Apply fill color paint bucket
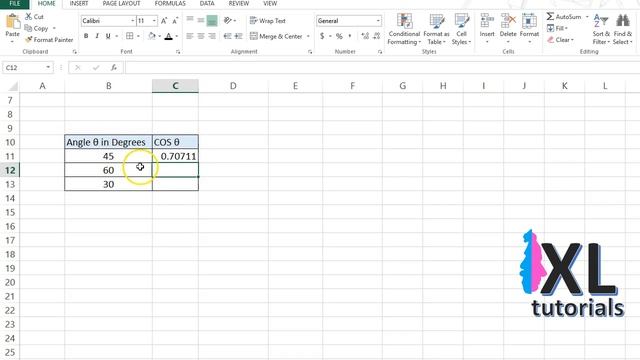This screenshot has height=360, width=640. click(152, 36)
